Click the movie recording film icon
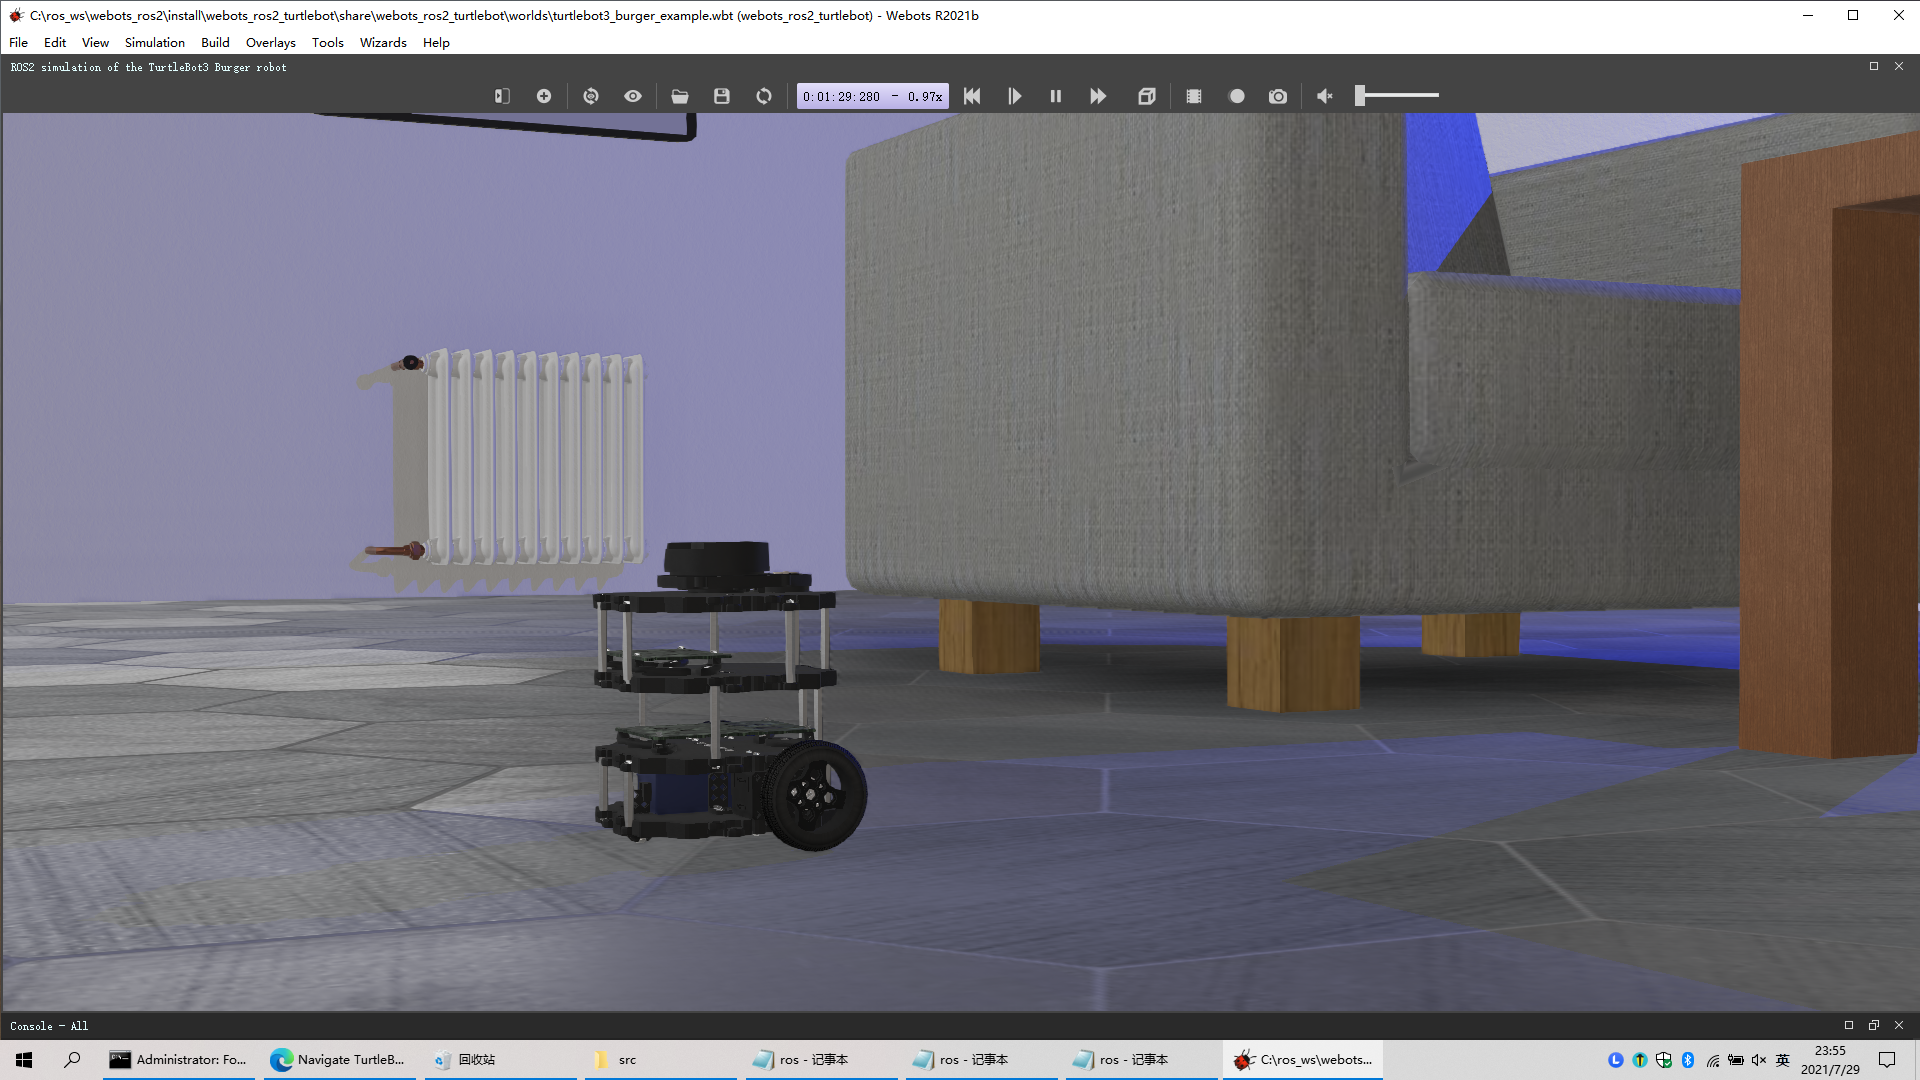Viewport: 1920px width, 1080px height. point(1194,96)
